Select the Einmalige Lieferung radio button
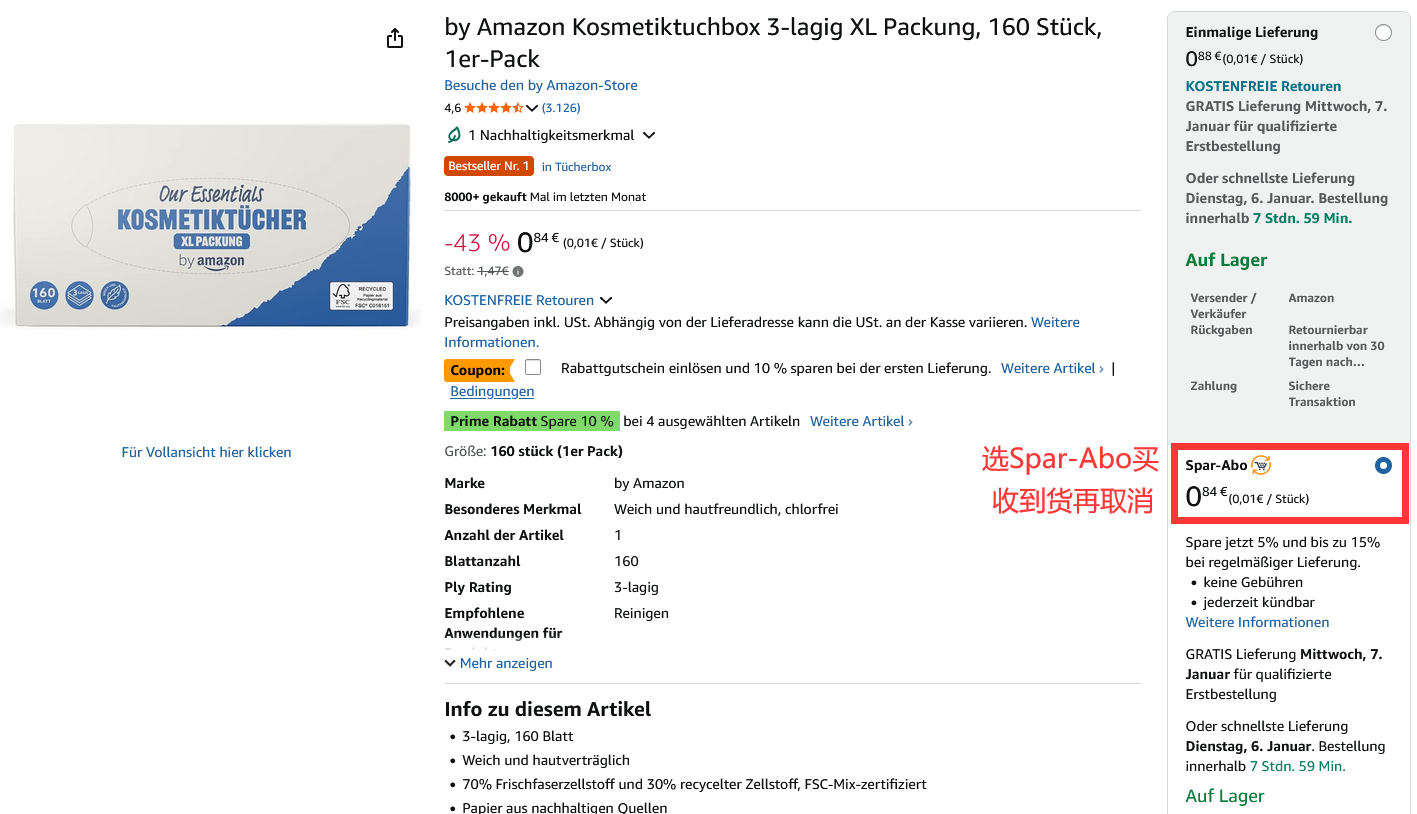 [1383, 33]
